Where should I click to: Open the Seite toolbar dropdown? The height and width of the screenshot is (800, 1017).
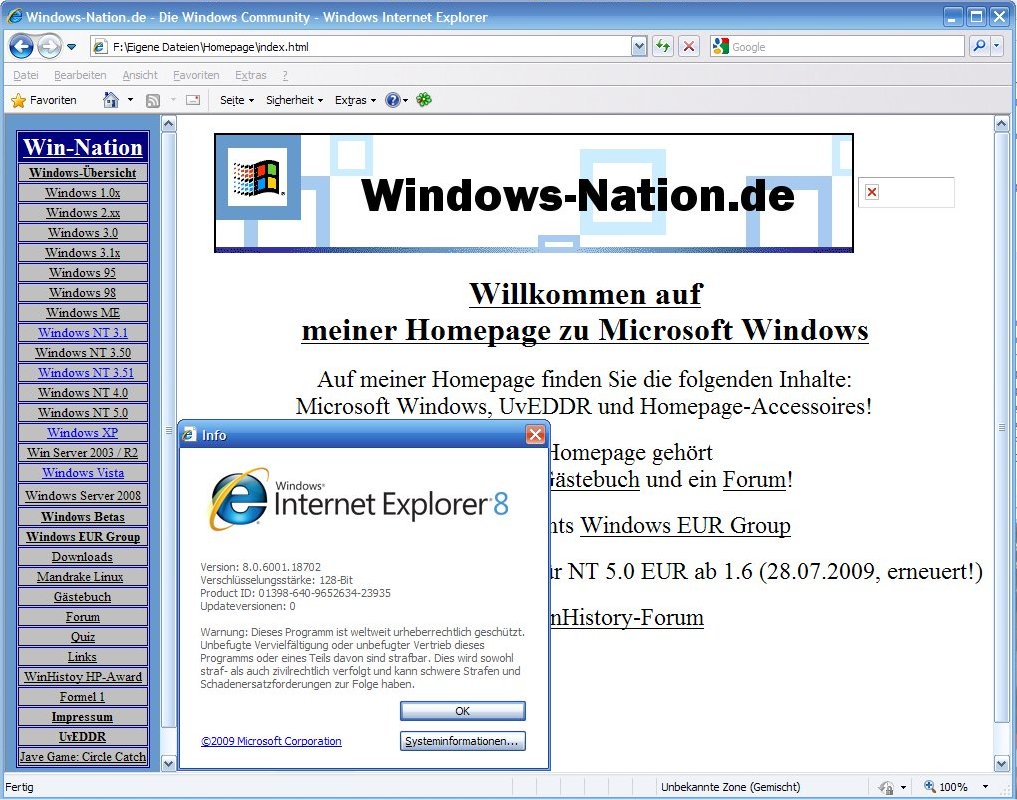[x=237, y=100]
